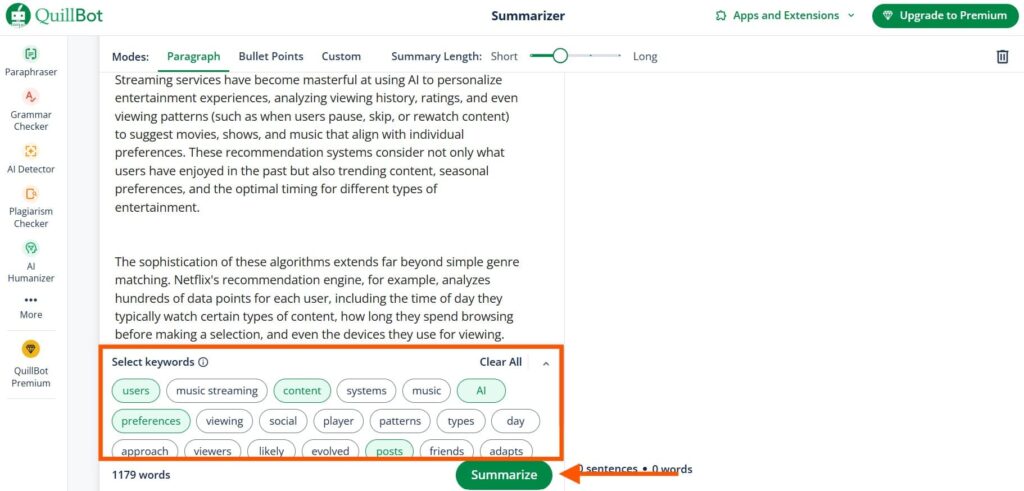Switch to the Custom mode tab
1024x491 pixels.
[x=341, y=56]
